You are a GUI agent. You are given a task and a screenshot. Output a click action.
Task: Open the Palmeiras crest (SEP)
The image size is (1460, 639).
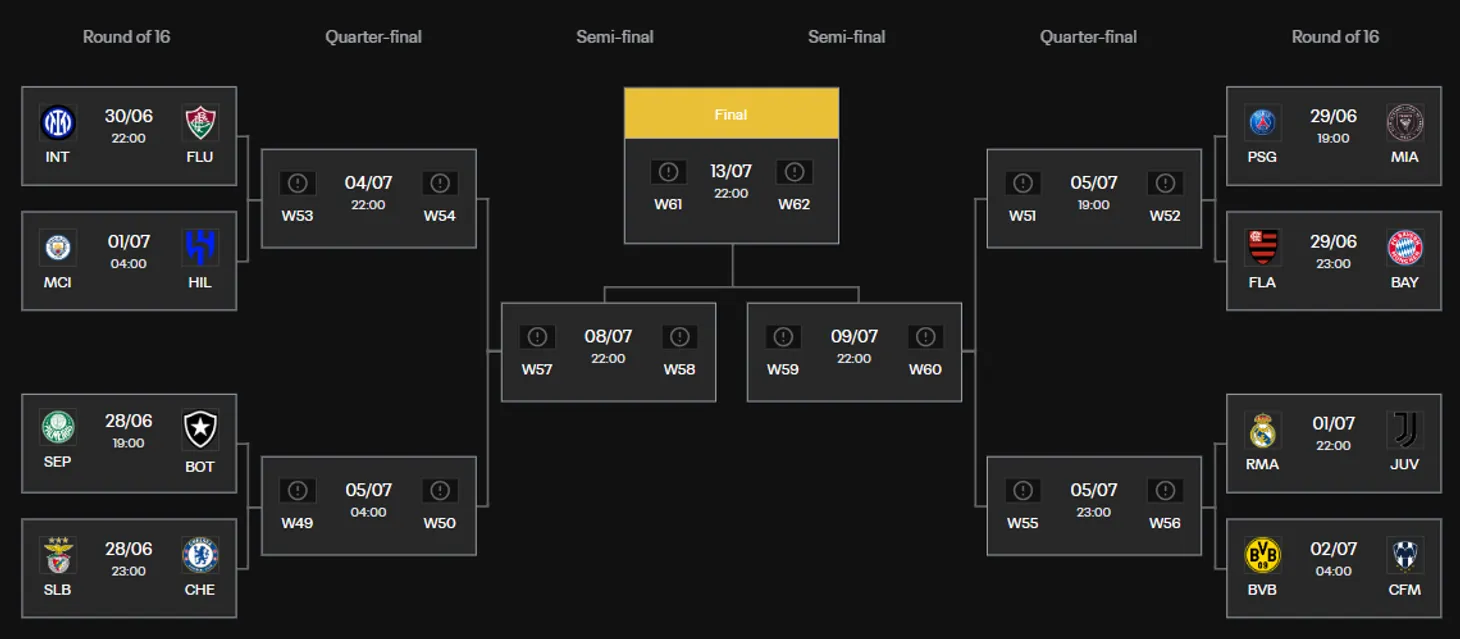tap(58, 428)
